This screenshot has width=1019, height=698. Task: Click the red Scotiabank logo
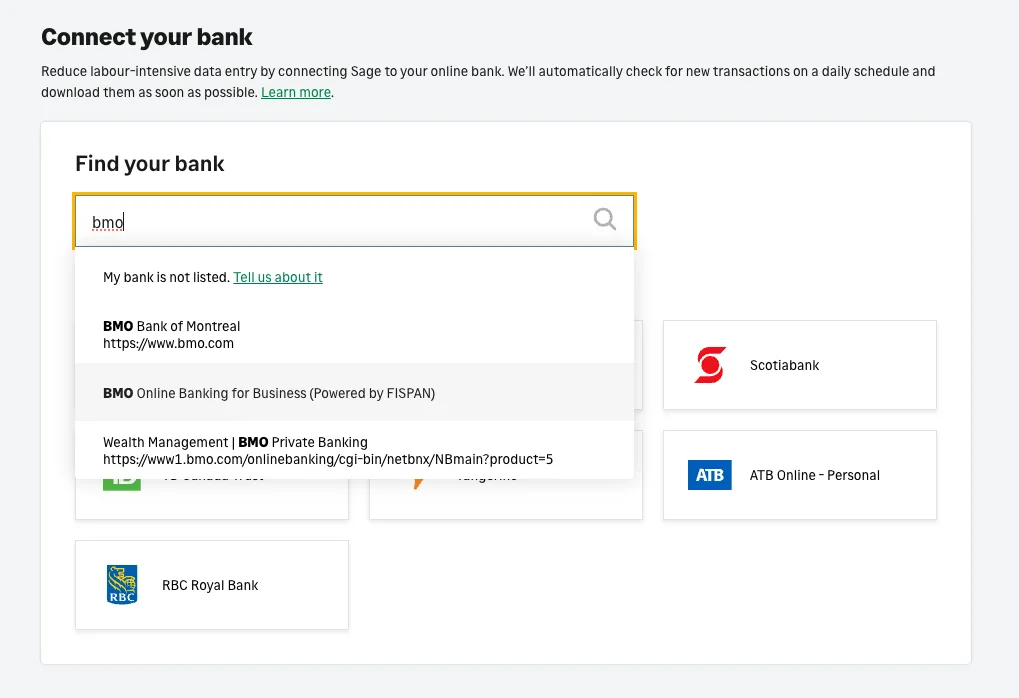710,365
